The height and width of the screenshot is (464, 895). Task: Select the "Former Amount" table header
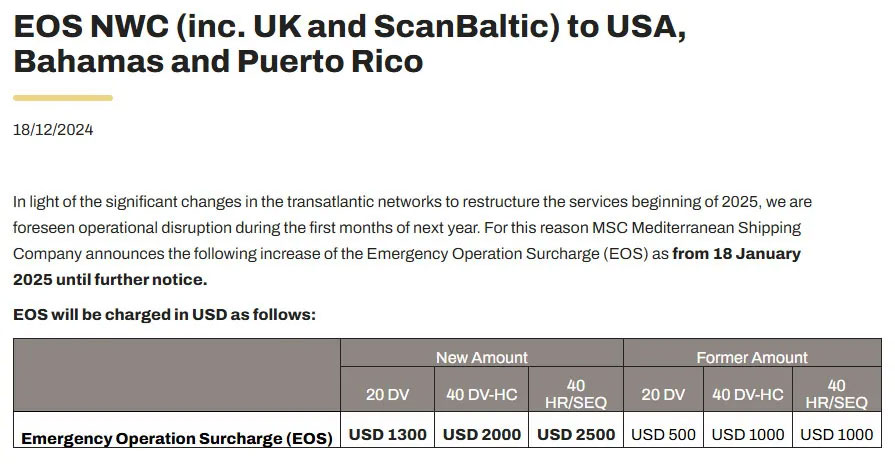click(752, 357)
